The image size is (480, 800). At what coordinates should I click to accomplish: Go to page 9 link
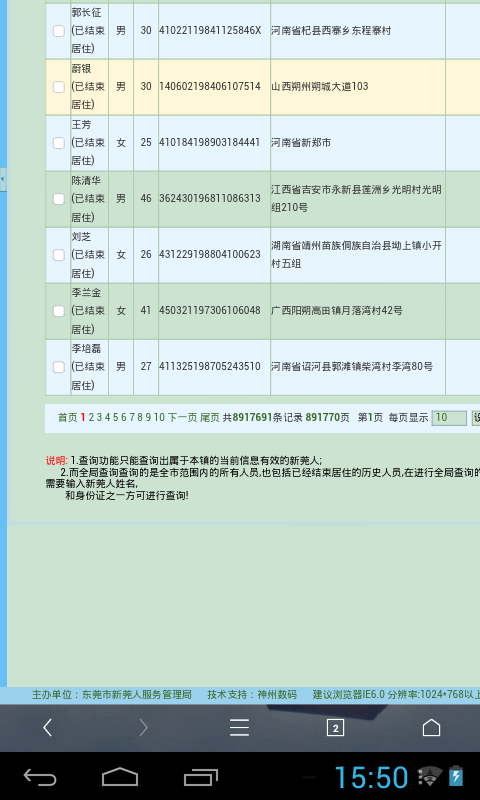148,418
